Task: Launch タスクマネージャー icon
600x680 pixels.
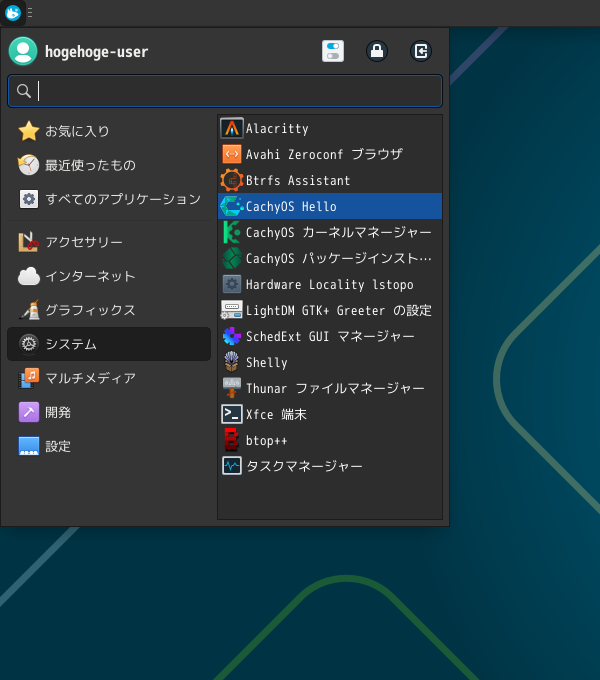Action: point(232,466)
